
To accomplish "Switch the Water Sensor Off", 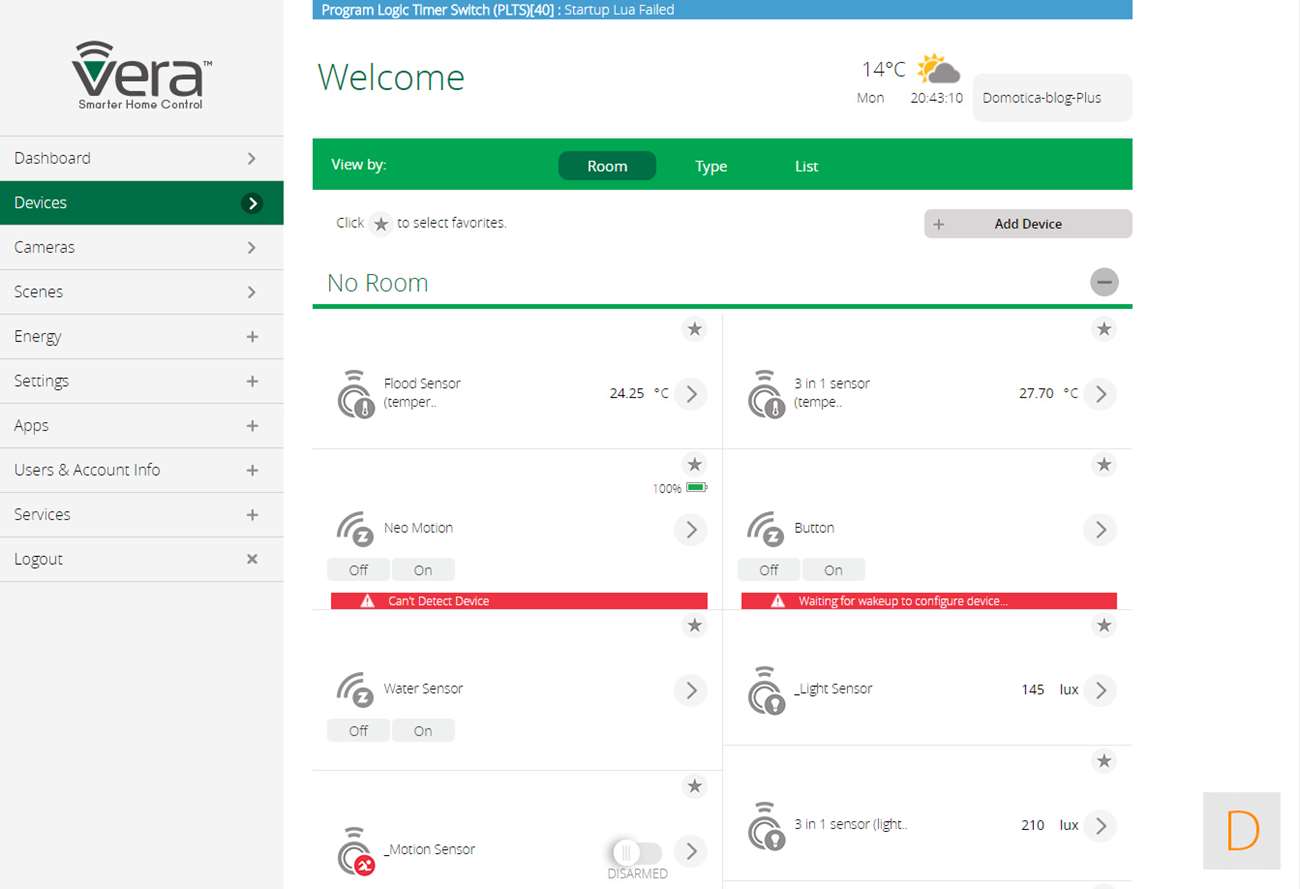I will pyautogui.click(x=358, y=731).
